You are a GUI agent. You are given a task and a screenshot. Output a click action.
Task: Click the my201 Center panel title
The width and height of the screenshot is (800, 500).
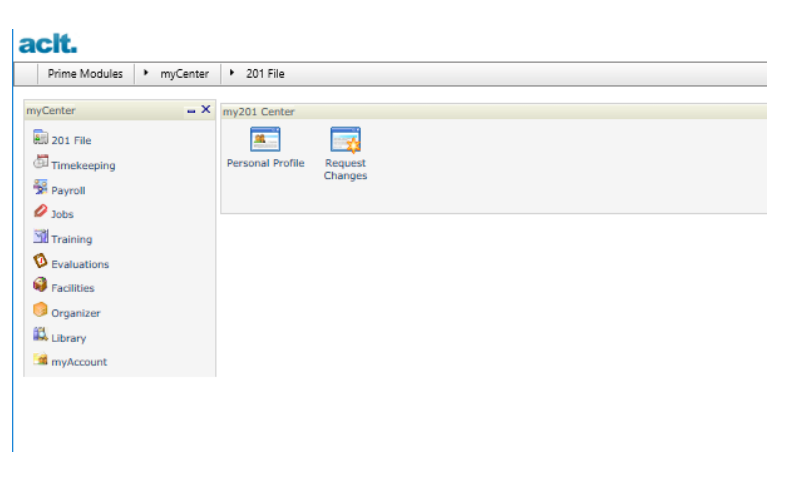tap(259, 112)
